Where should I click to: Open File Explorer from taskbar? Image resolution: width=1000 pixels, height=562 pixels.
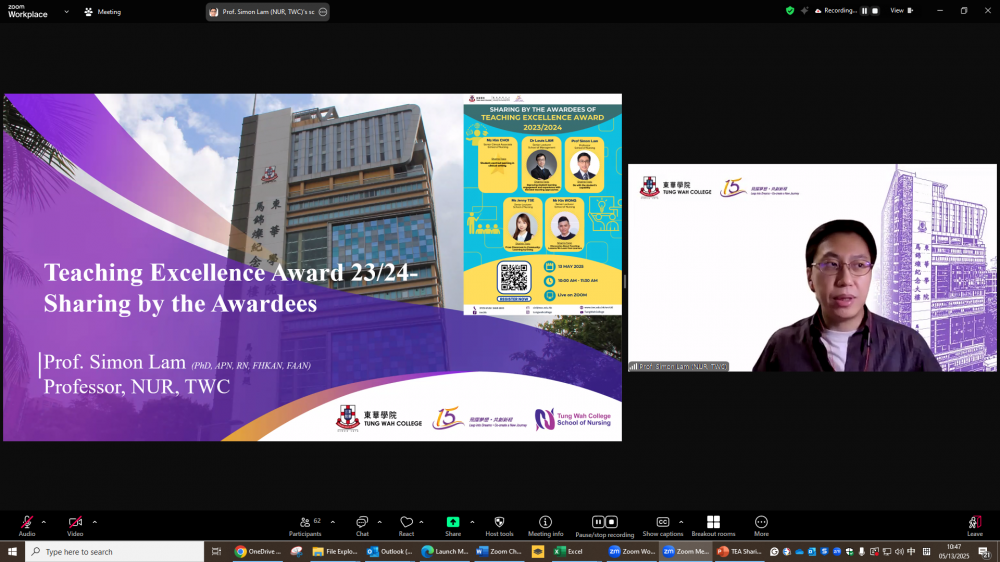pyautogui.click(x=335, y=551)
